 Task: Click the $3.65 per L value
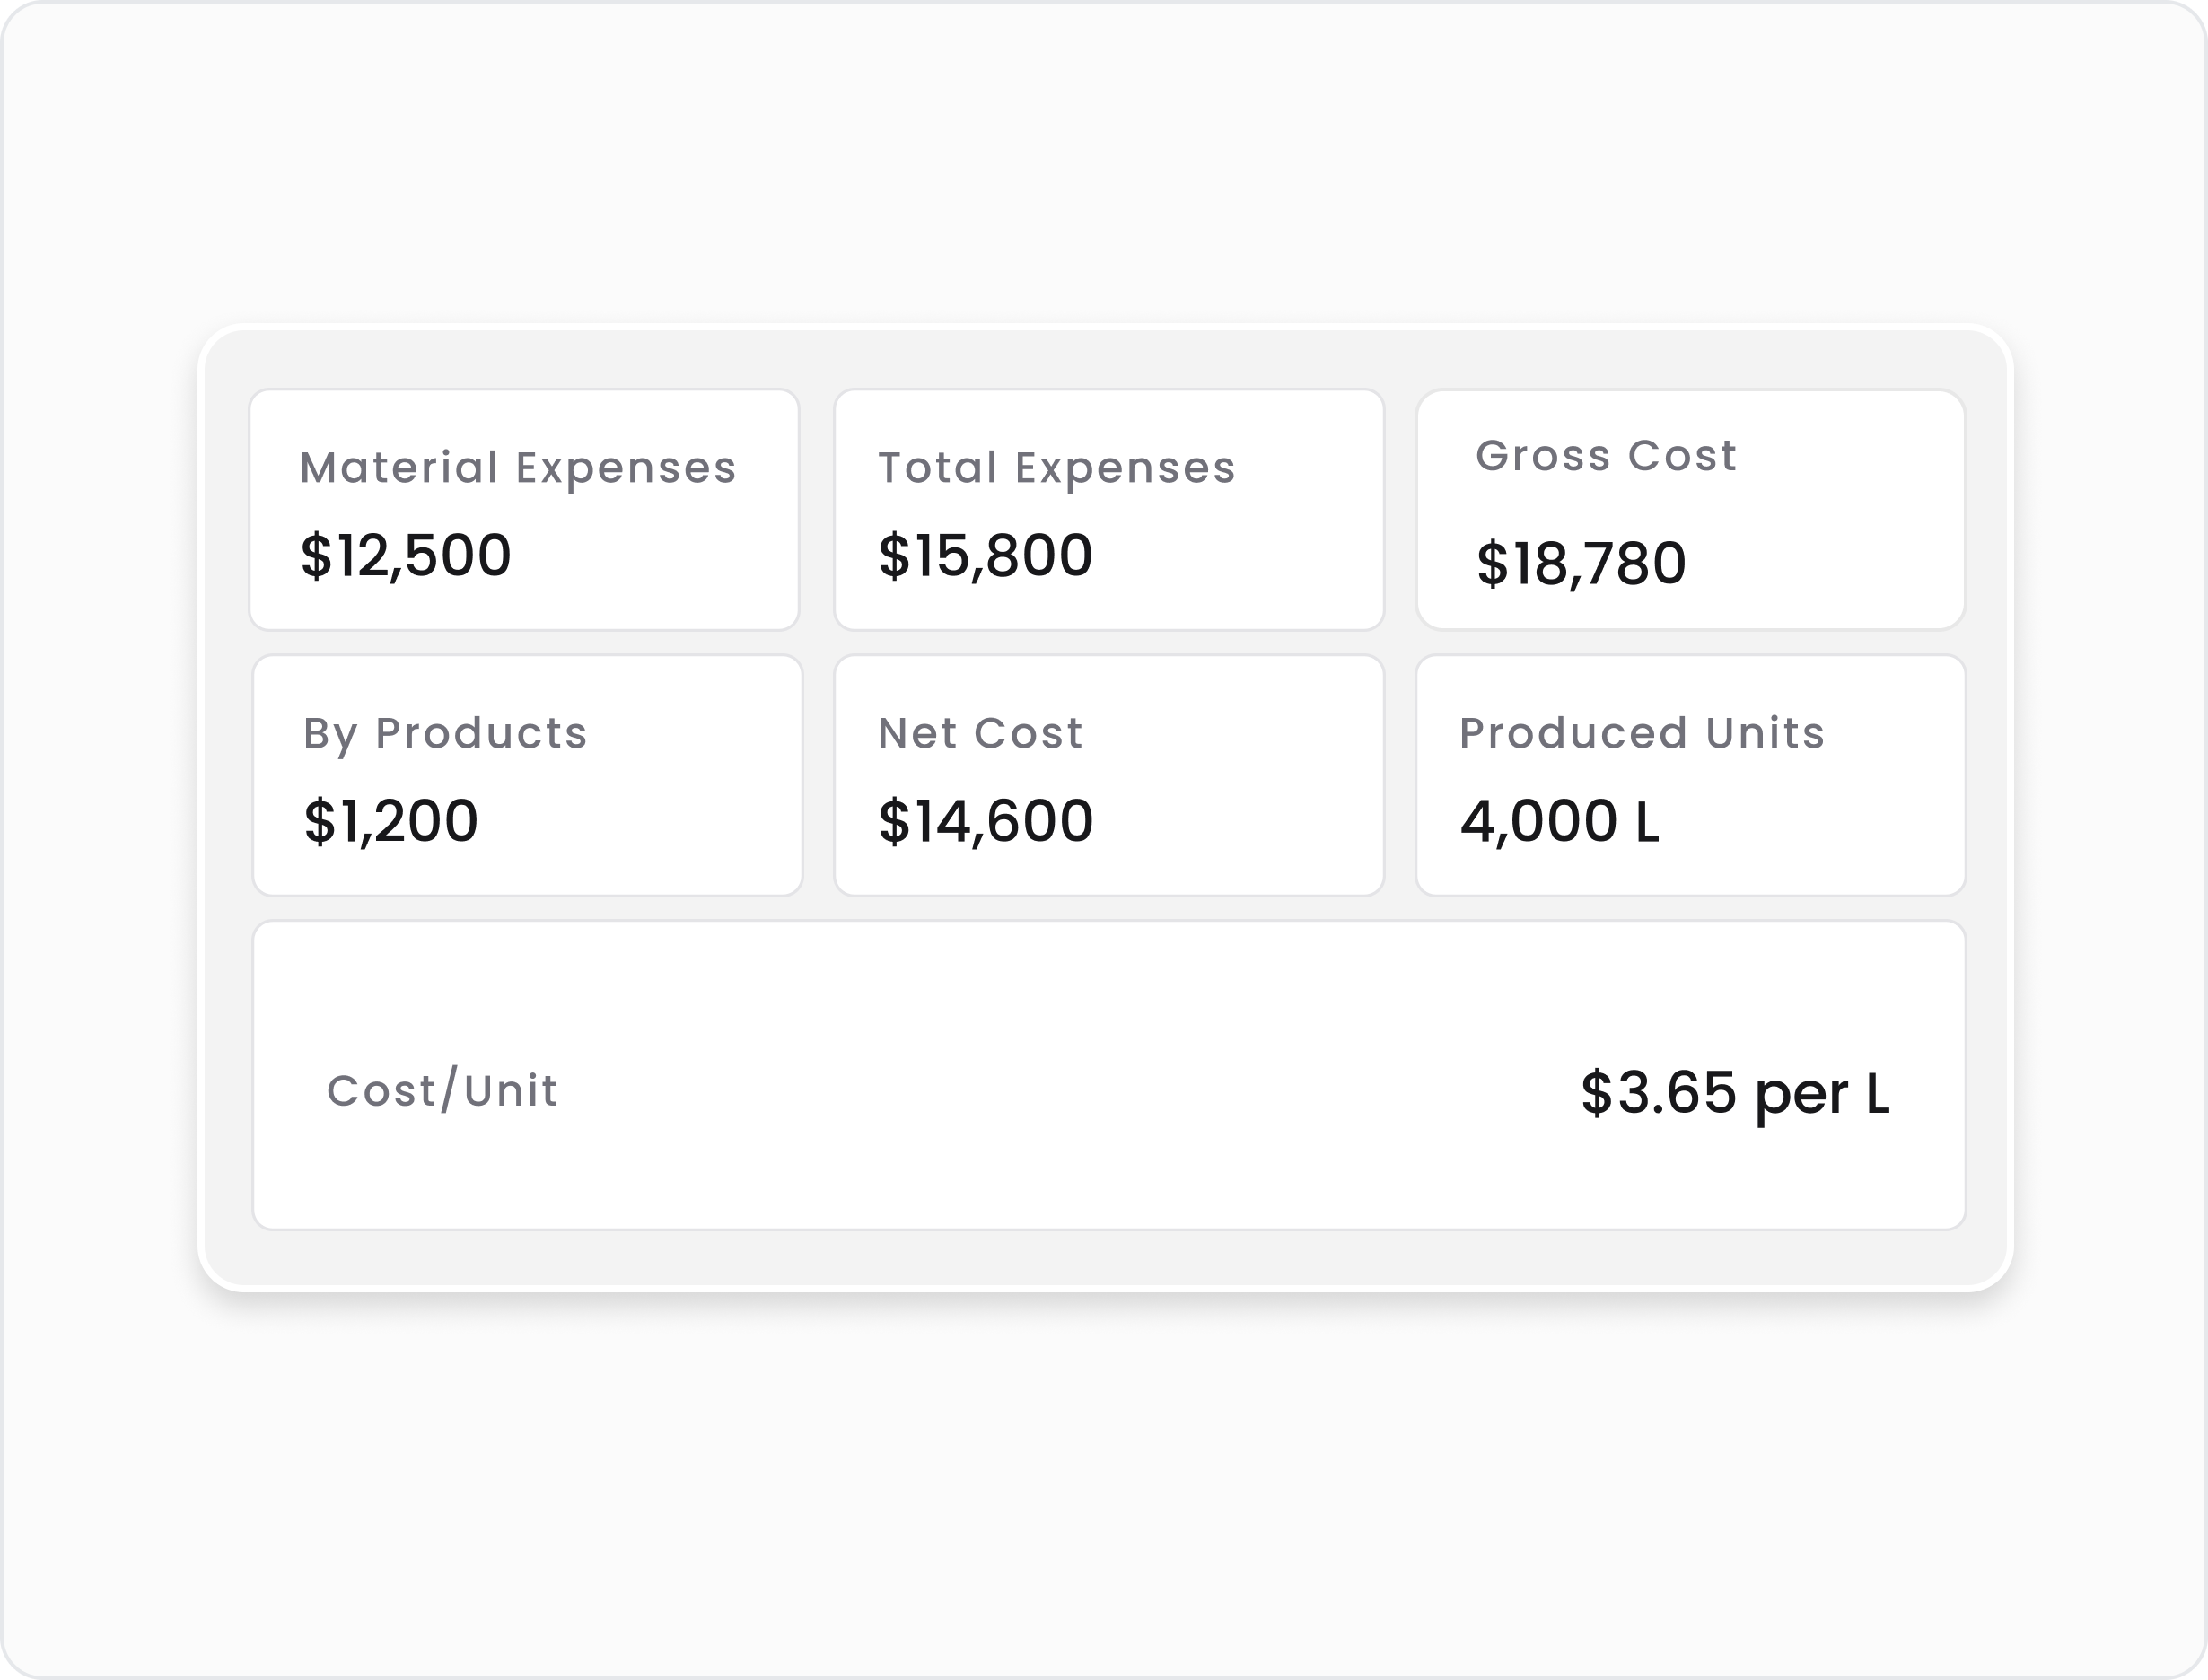(x=1735, y=1093)
